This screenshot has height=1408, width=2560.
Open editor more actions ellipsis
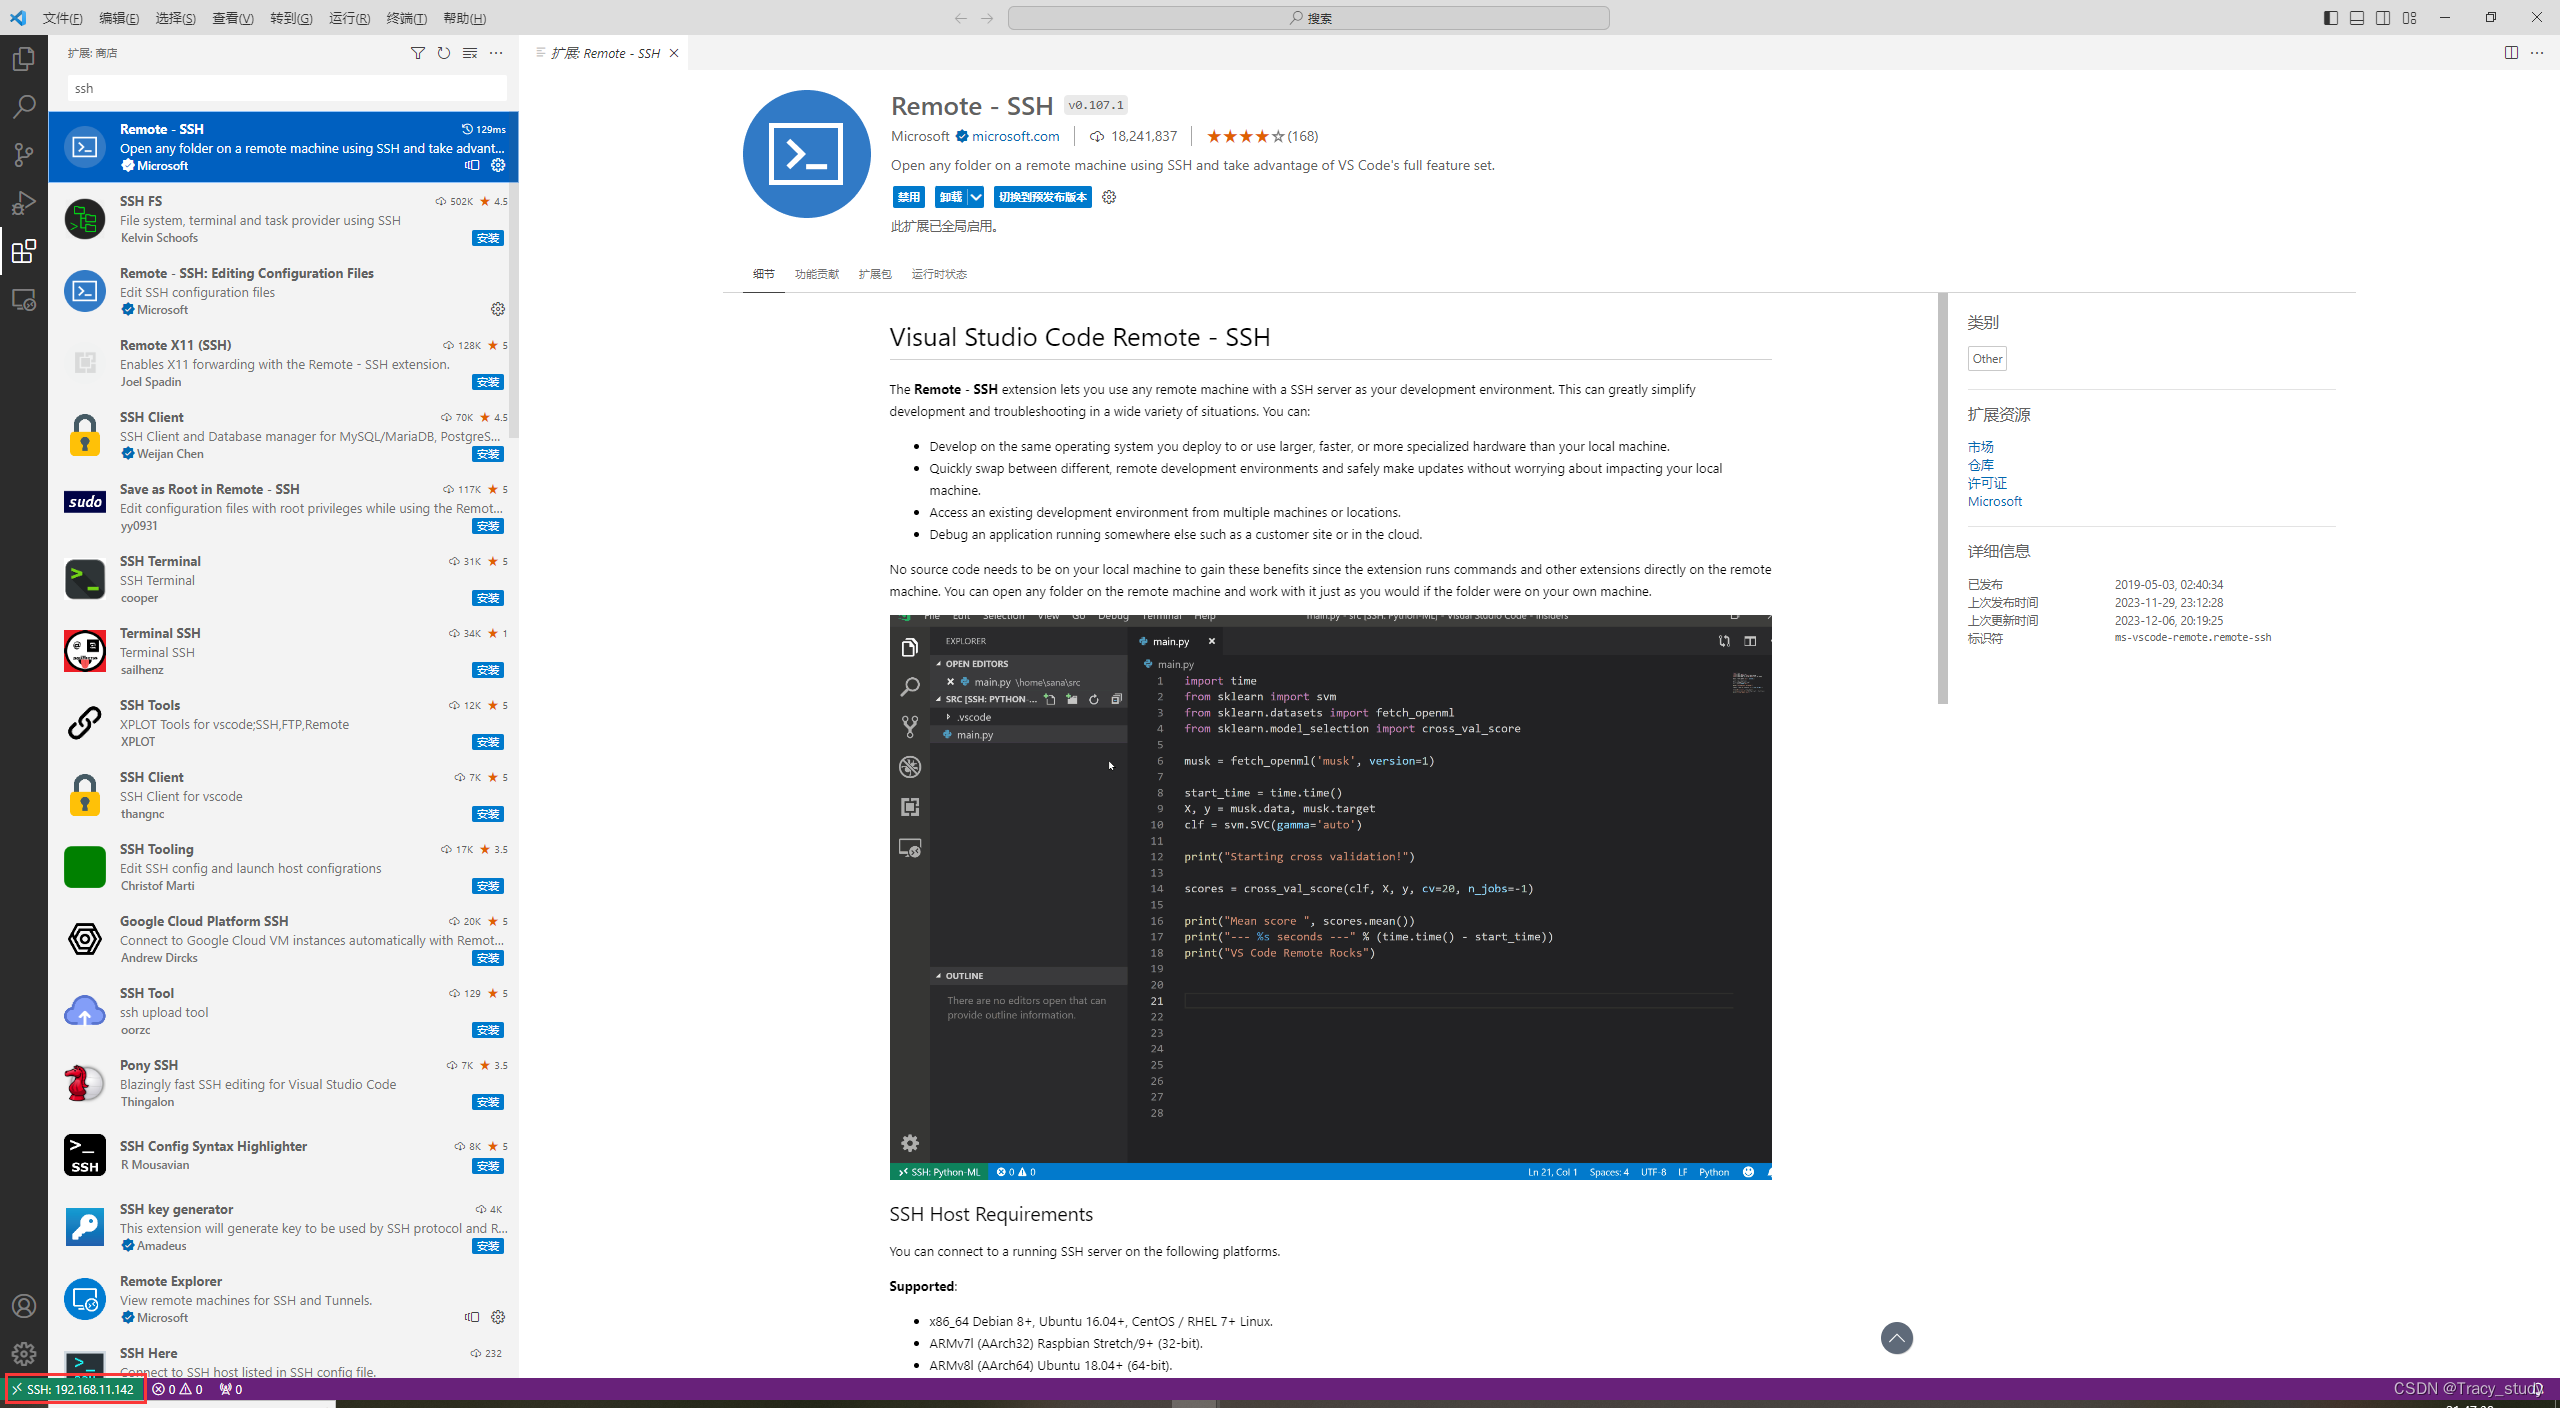2537,53
